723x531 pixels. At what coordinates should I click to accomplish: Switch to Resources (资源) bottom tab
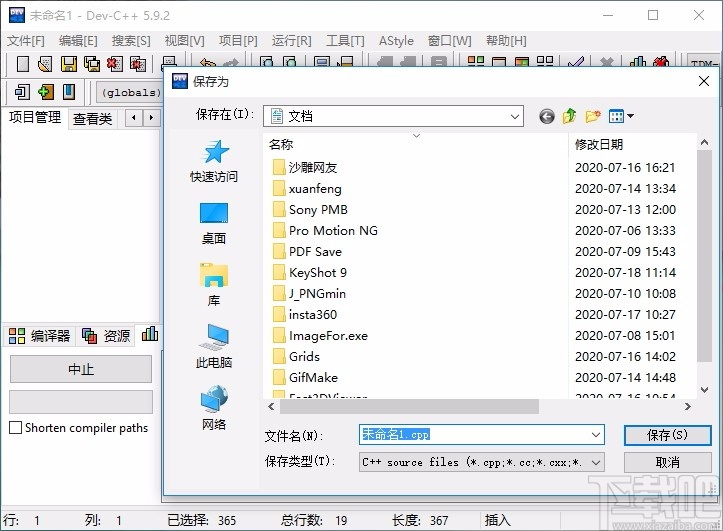106,336
